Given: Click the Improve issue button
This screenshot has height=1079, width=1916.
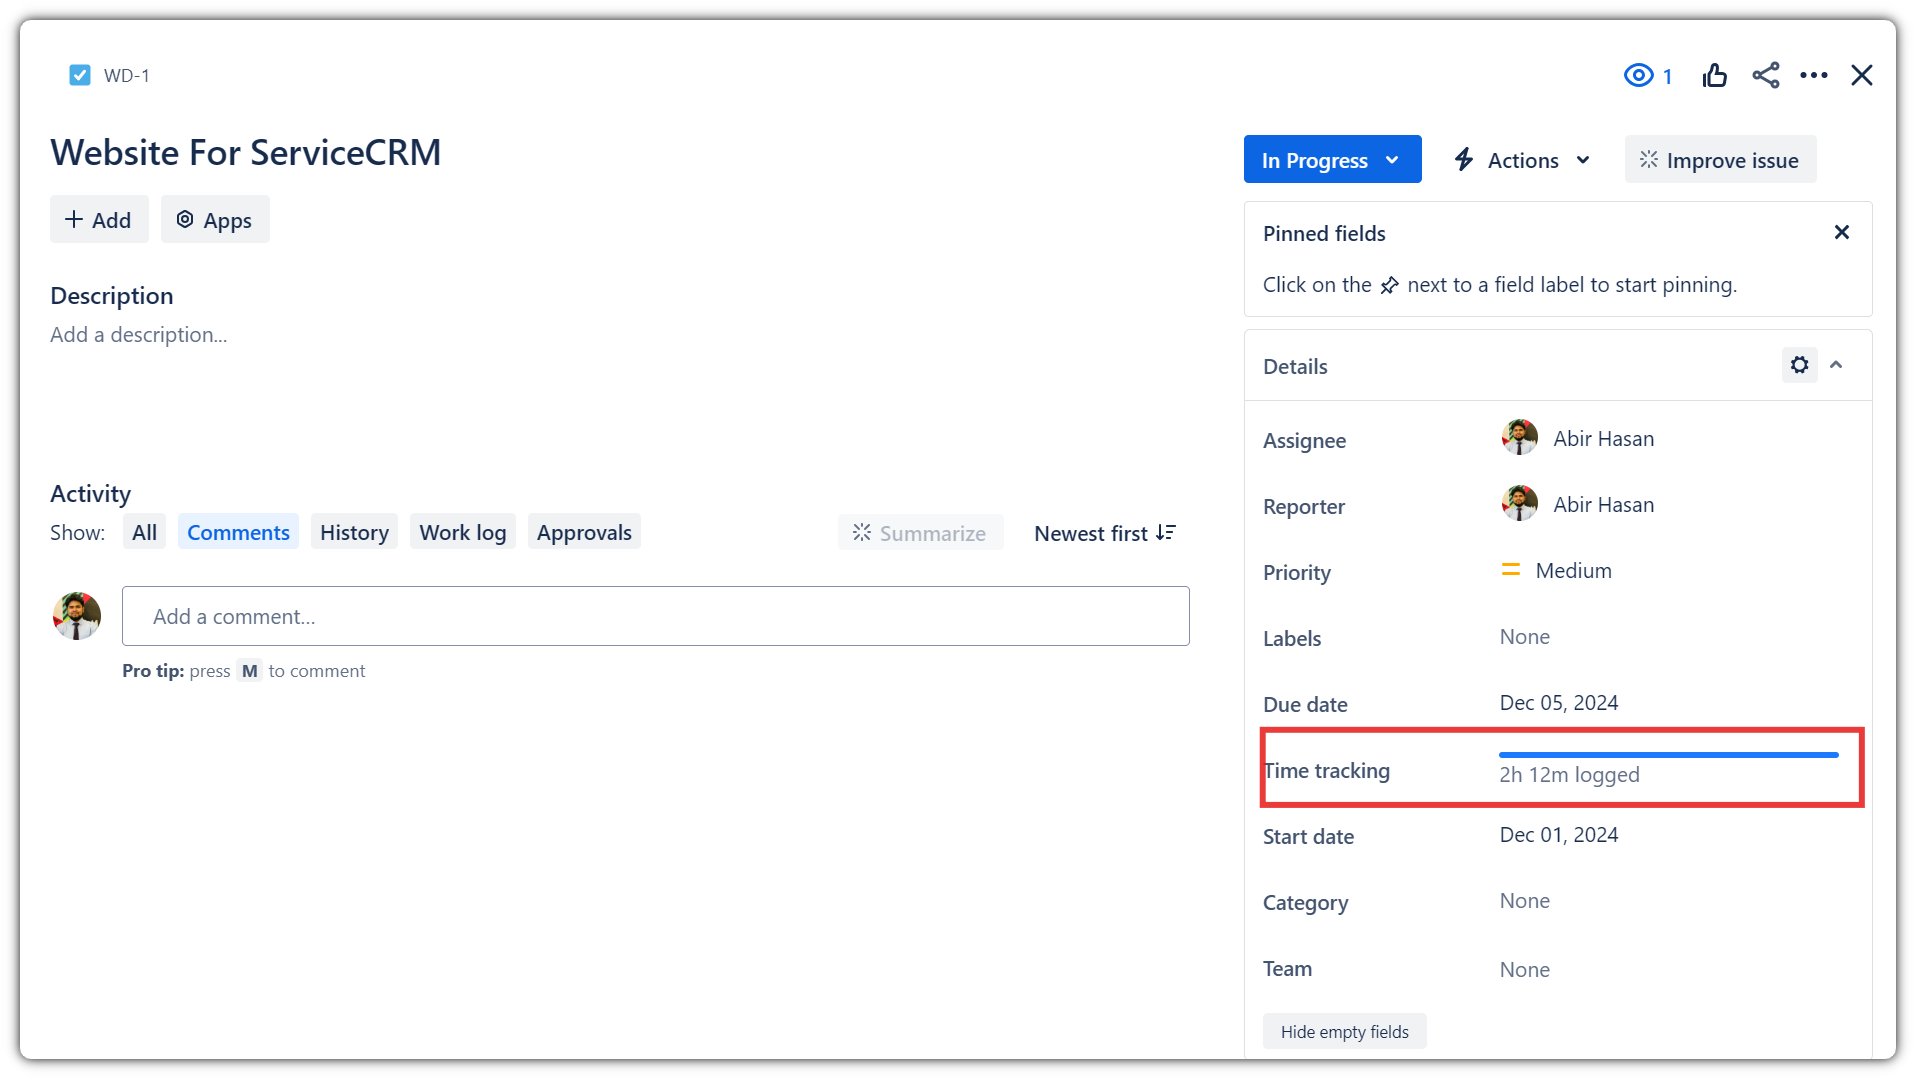Looking at the screenshot, I should (x=1720, y=160).
